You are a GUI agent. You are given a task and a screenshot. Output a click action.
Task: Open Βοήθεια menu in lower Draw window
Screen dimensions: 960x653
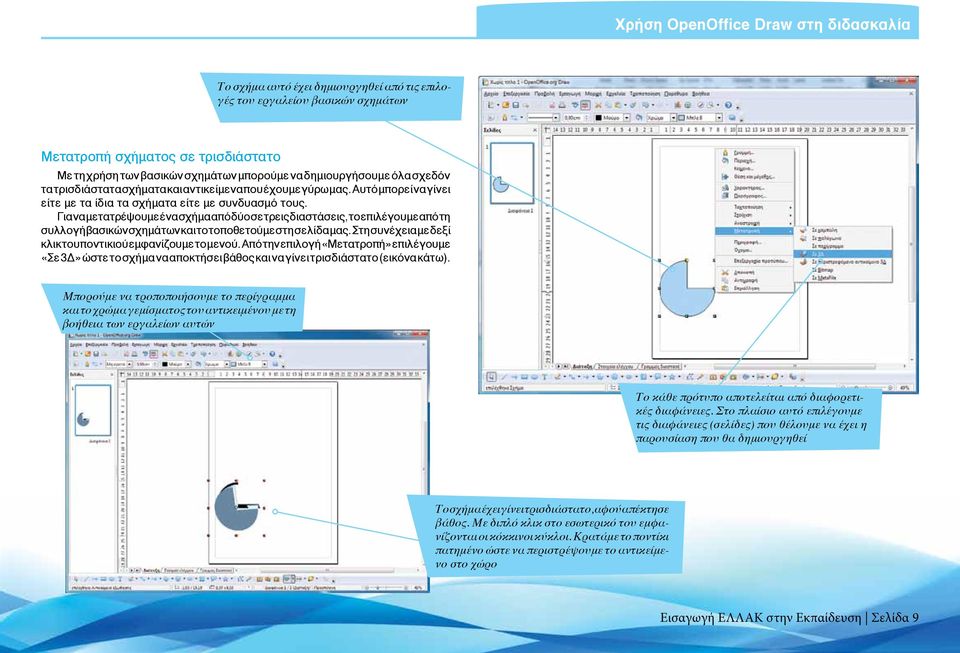[250, 345]
